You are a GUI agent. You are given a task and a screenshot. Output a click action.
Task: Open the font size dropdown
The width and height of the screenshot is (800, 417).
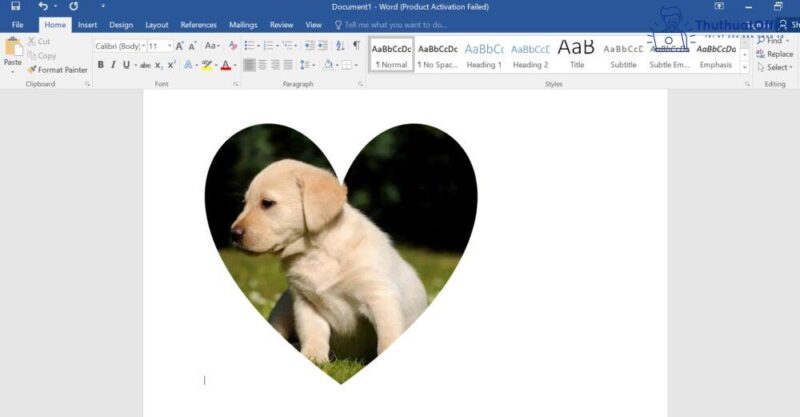169,46
